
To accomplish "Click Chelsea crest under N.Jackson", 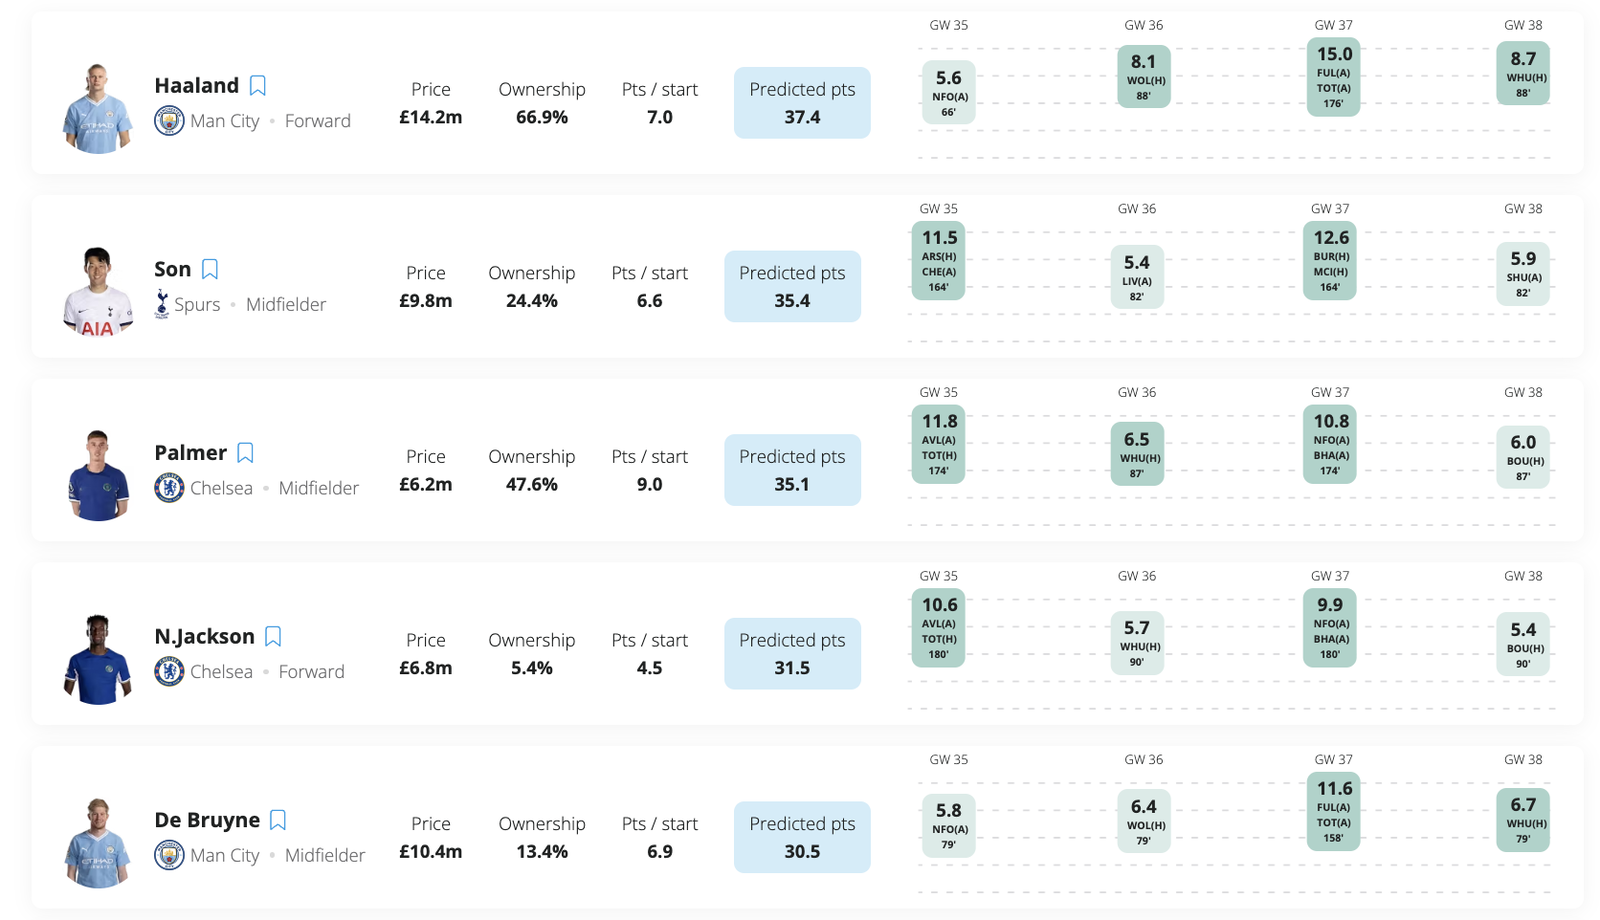I will point(169,671).
